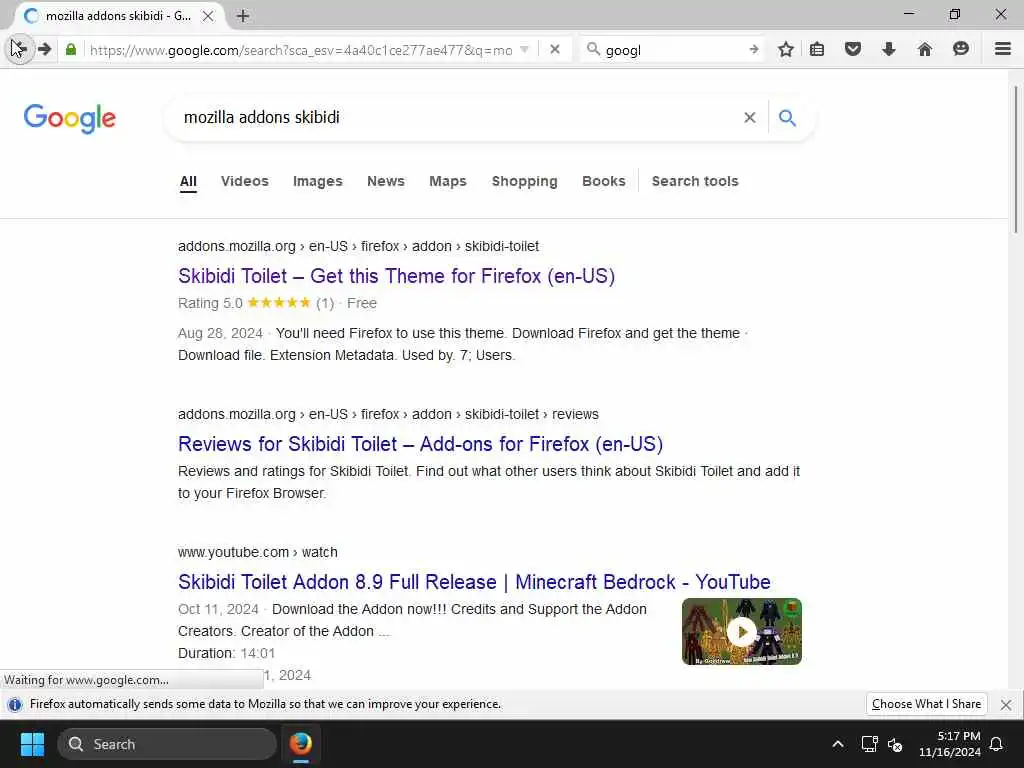Open URL history dropdown arrow
This screenshot has height=768, width=1024.
tap(524, 50)
